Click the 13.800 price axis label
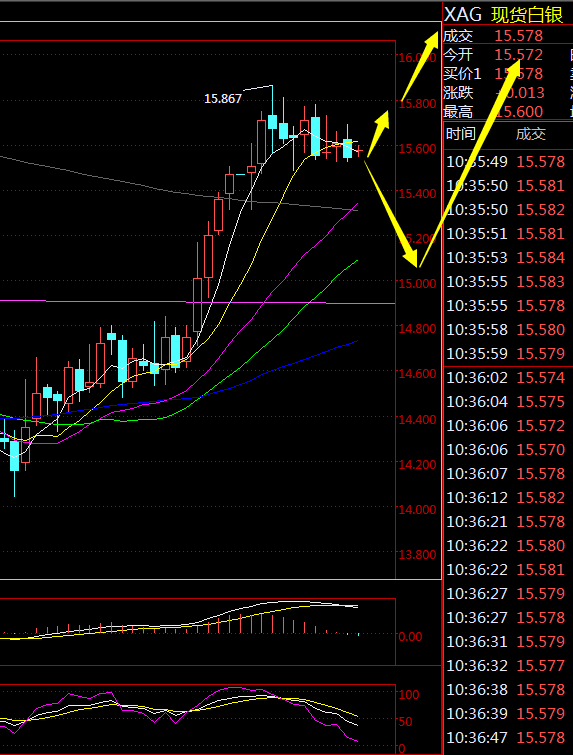The image size is (573, 755). [x=417, y=555]
